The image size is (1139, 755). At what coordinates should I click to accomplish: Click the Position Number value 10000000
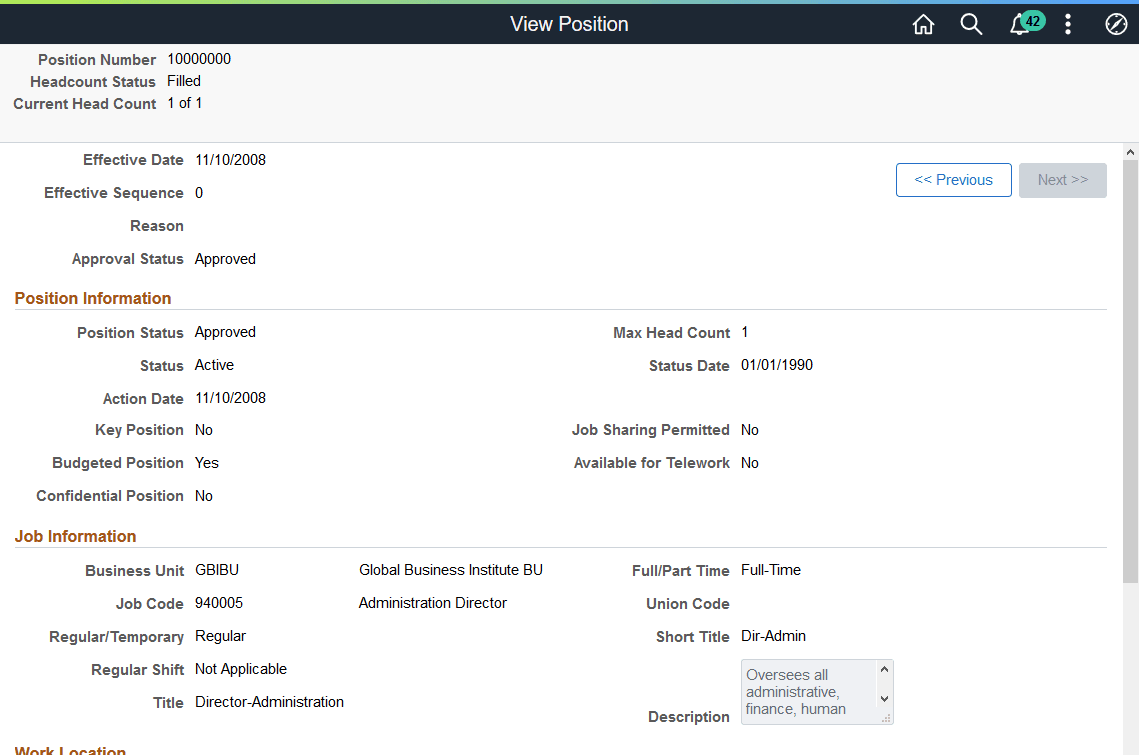click(200, 59)
